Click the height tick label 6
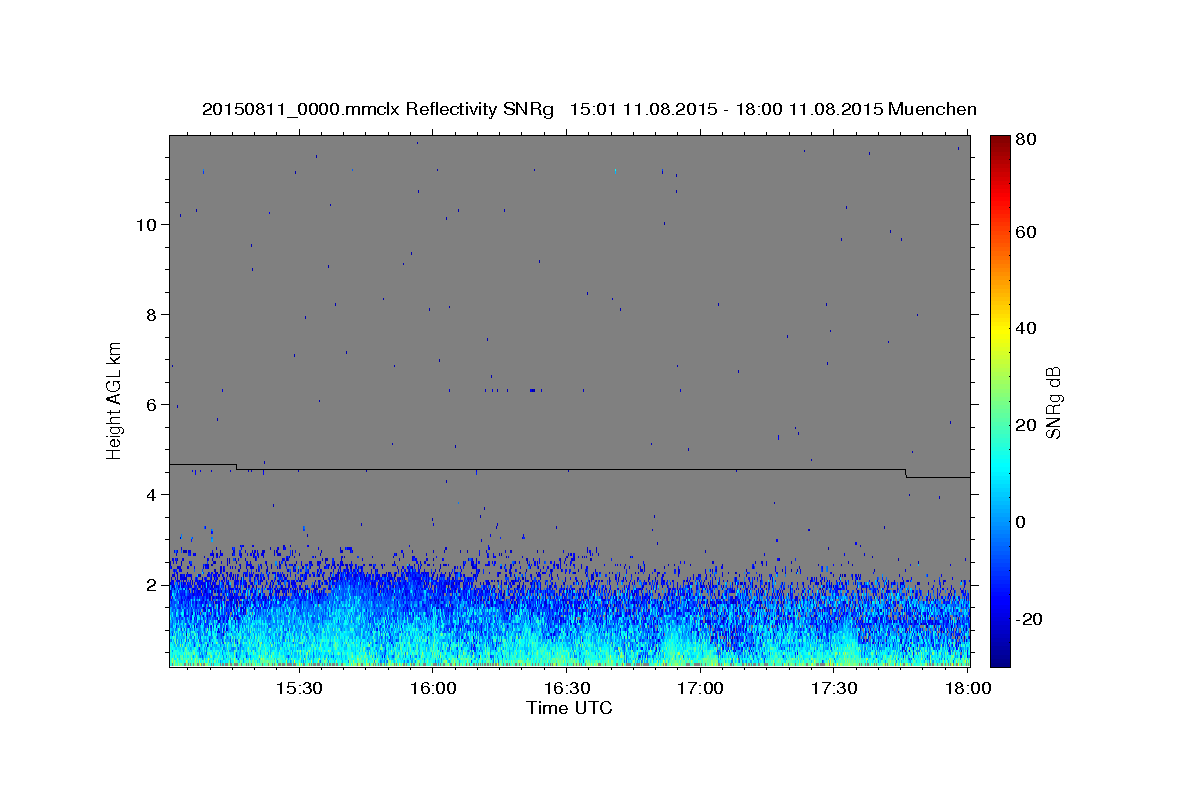 tap(151, 405)
